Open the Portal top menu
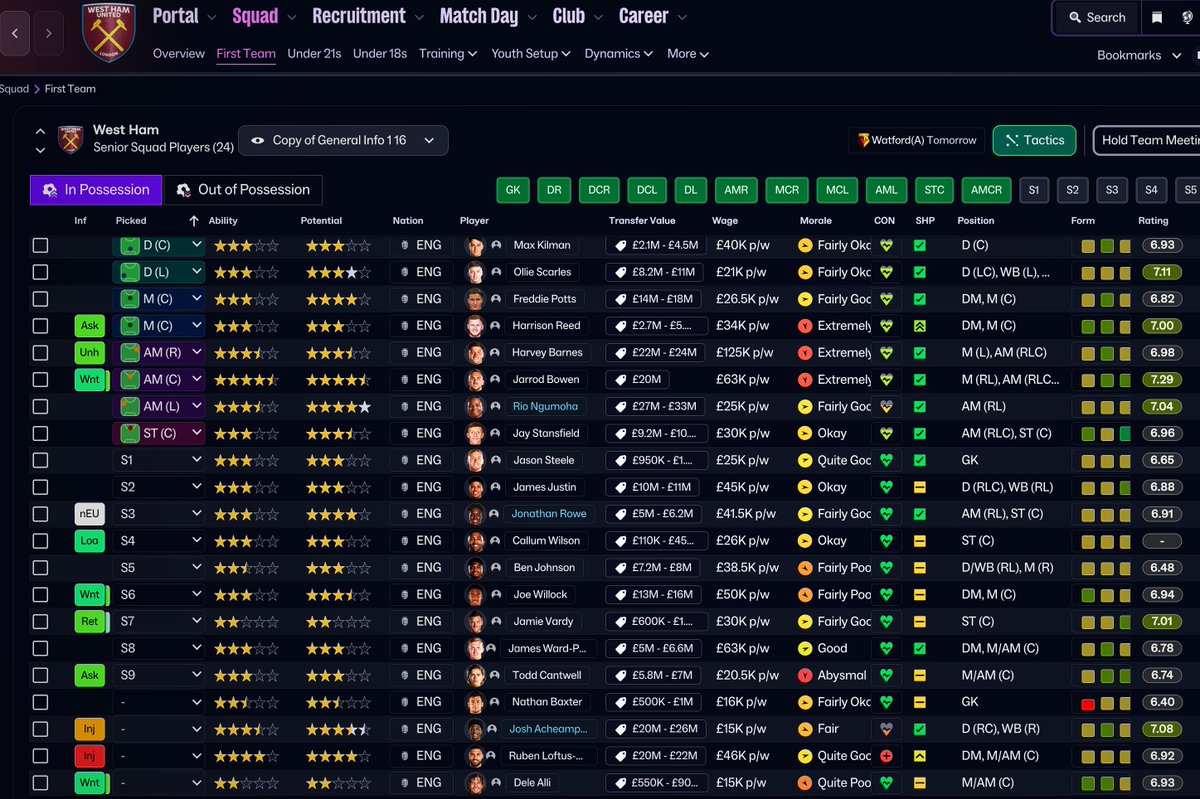The width and height of the screenshot is (1200, 799). point(185,16)
